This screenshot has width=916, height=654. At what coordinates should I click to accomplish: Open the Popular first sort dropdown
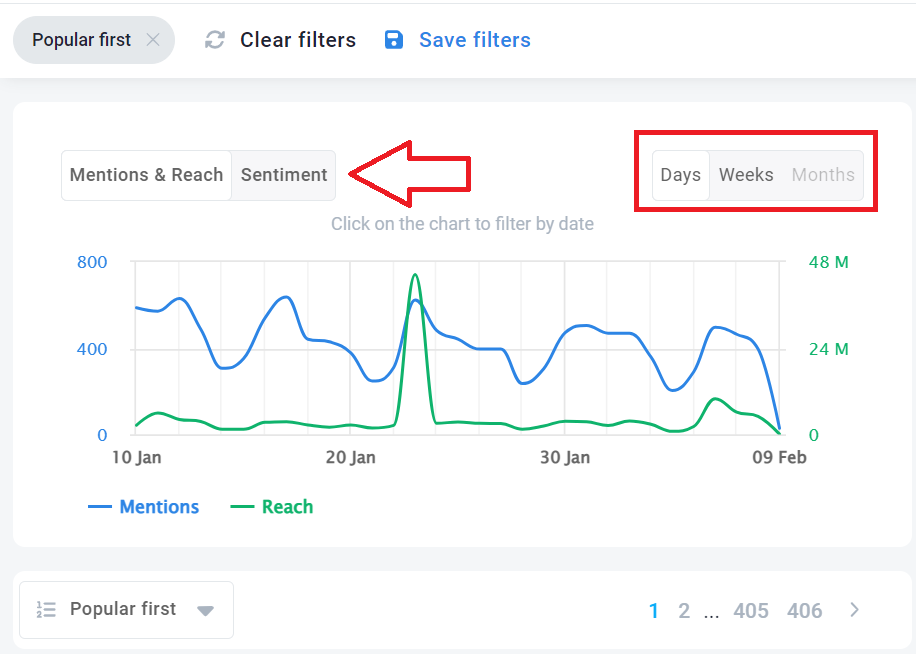point(126,610)
